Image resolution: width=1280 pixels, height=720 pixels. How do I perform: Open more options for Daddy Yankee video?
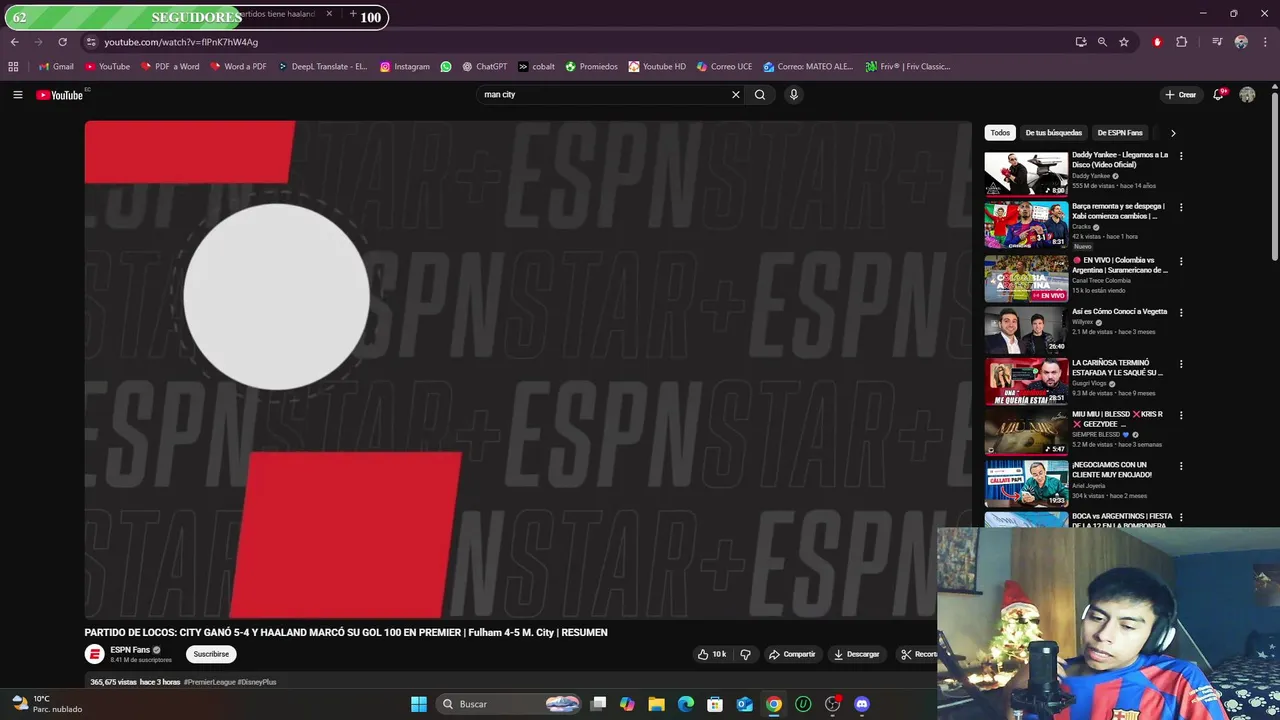coord(1181,156)
